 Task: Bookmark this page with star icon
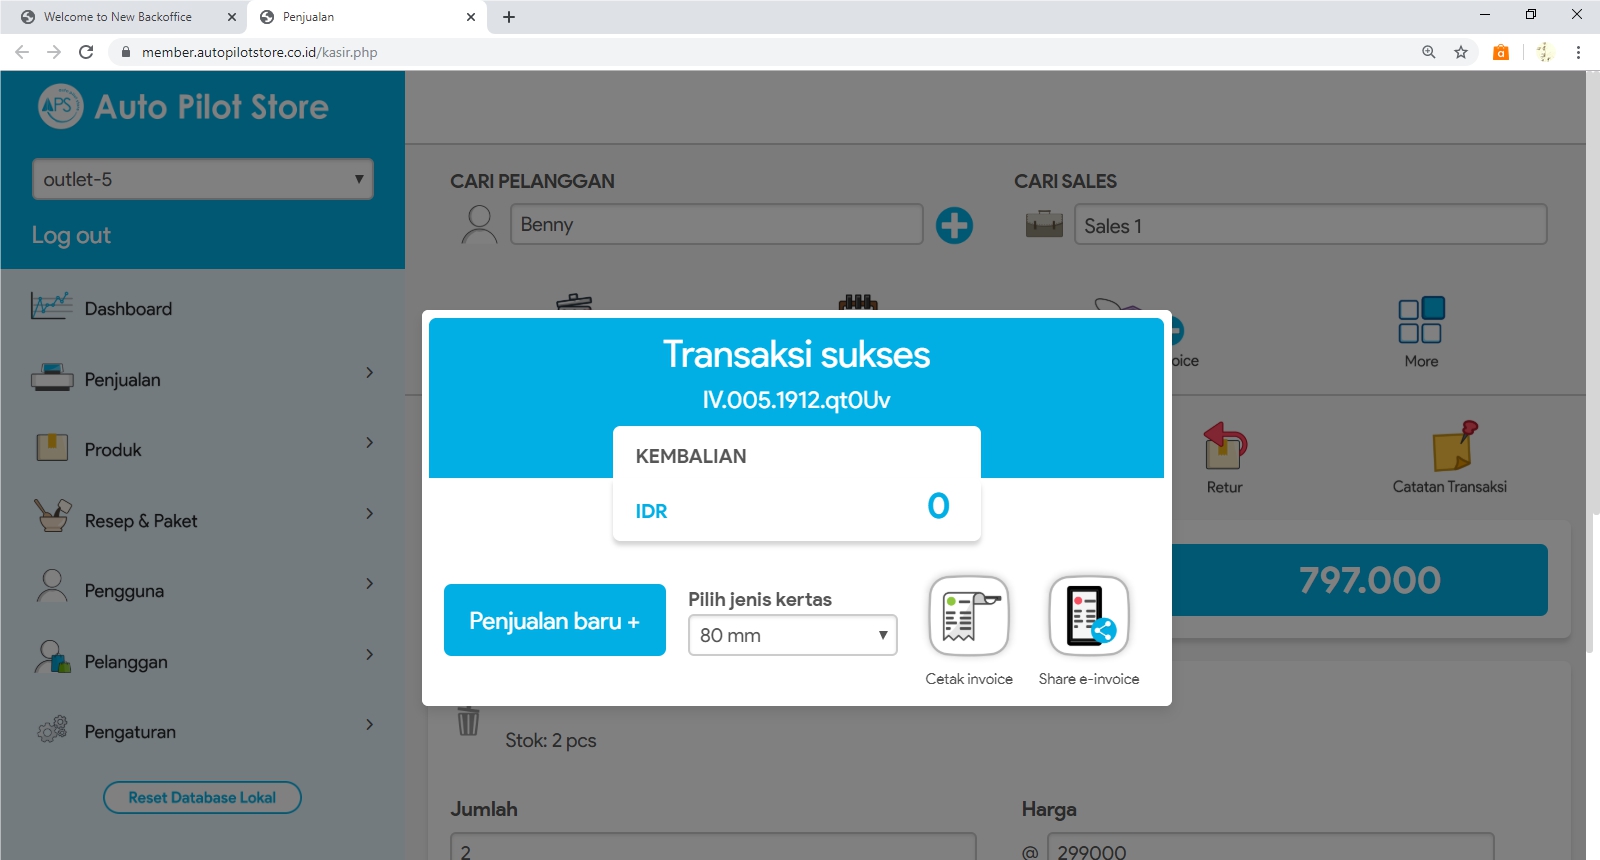pos(1461,52)
